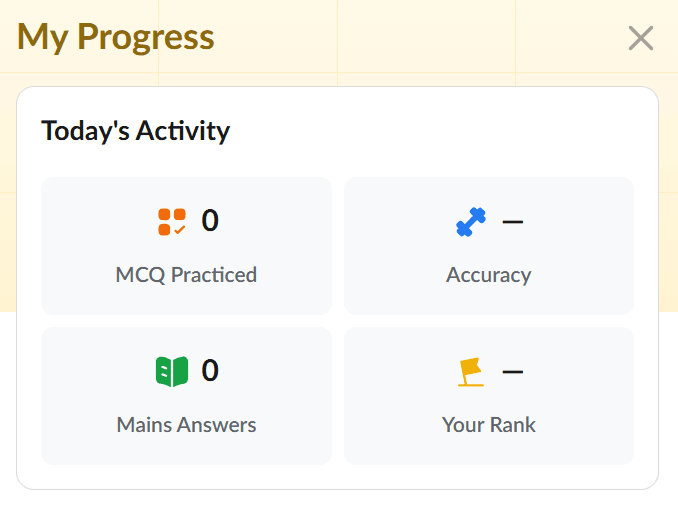The height and width of the screenshot is (518, 678).
Task: Select the Accuracy label text
Action: (488, 275)
